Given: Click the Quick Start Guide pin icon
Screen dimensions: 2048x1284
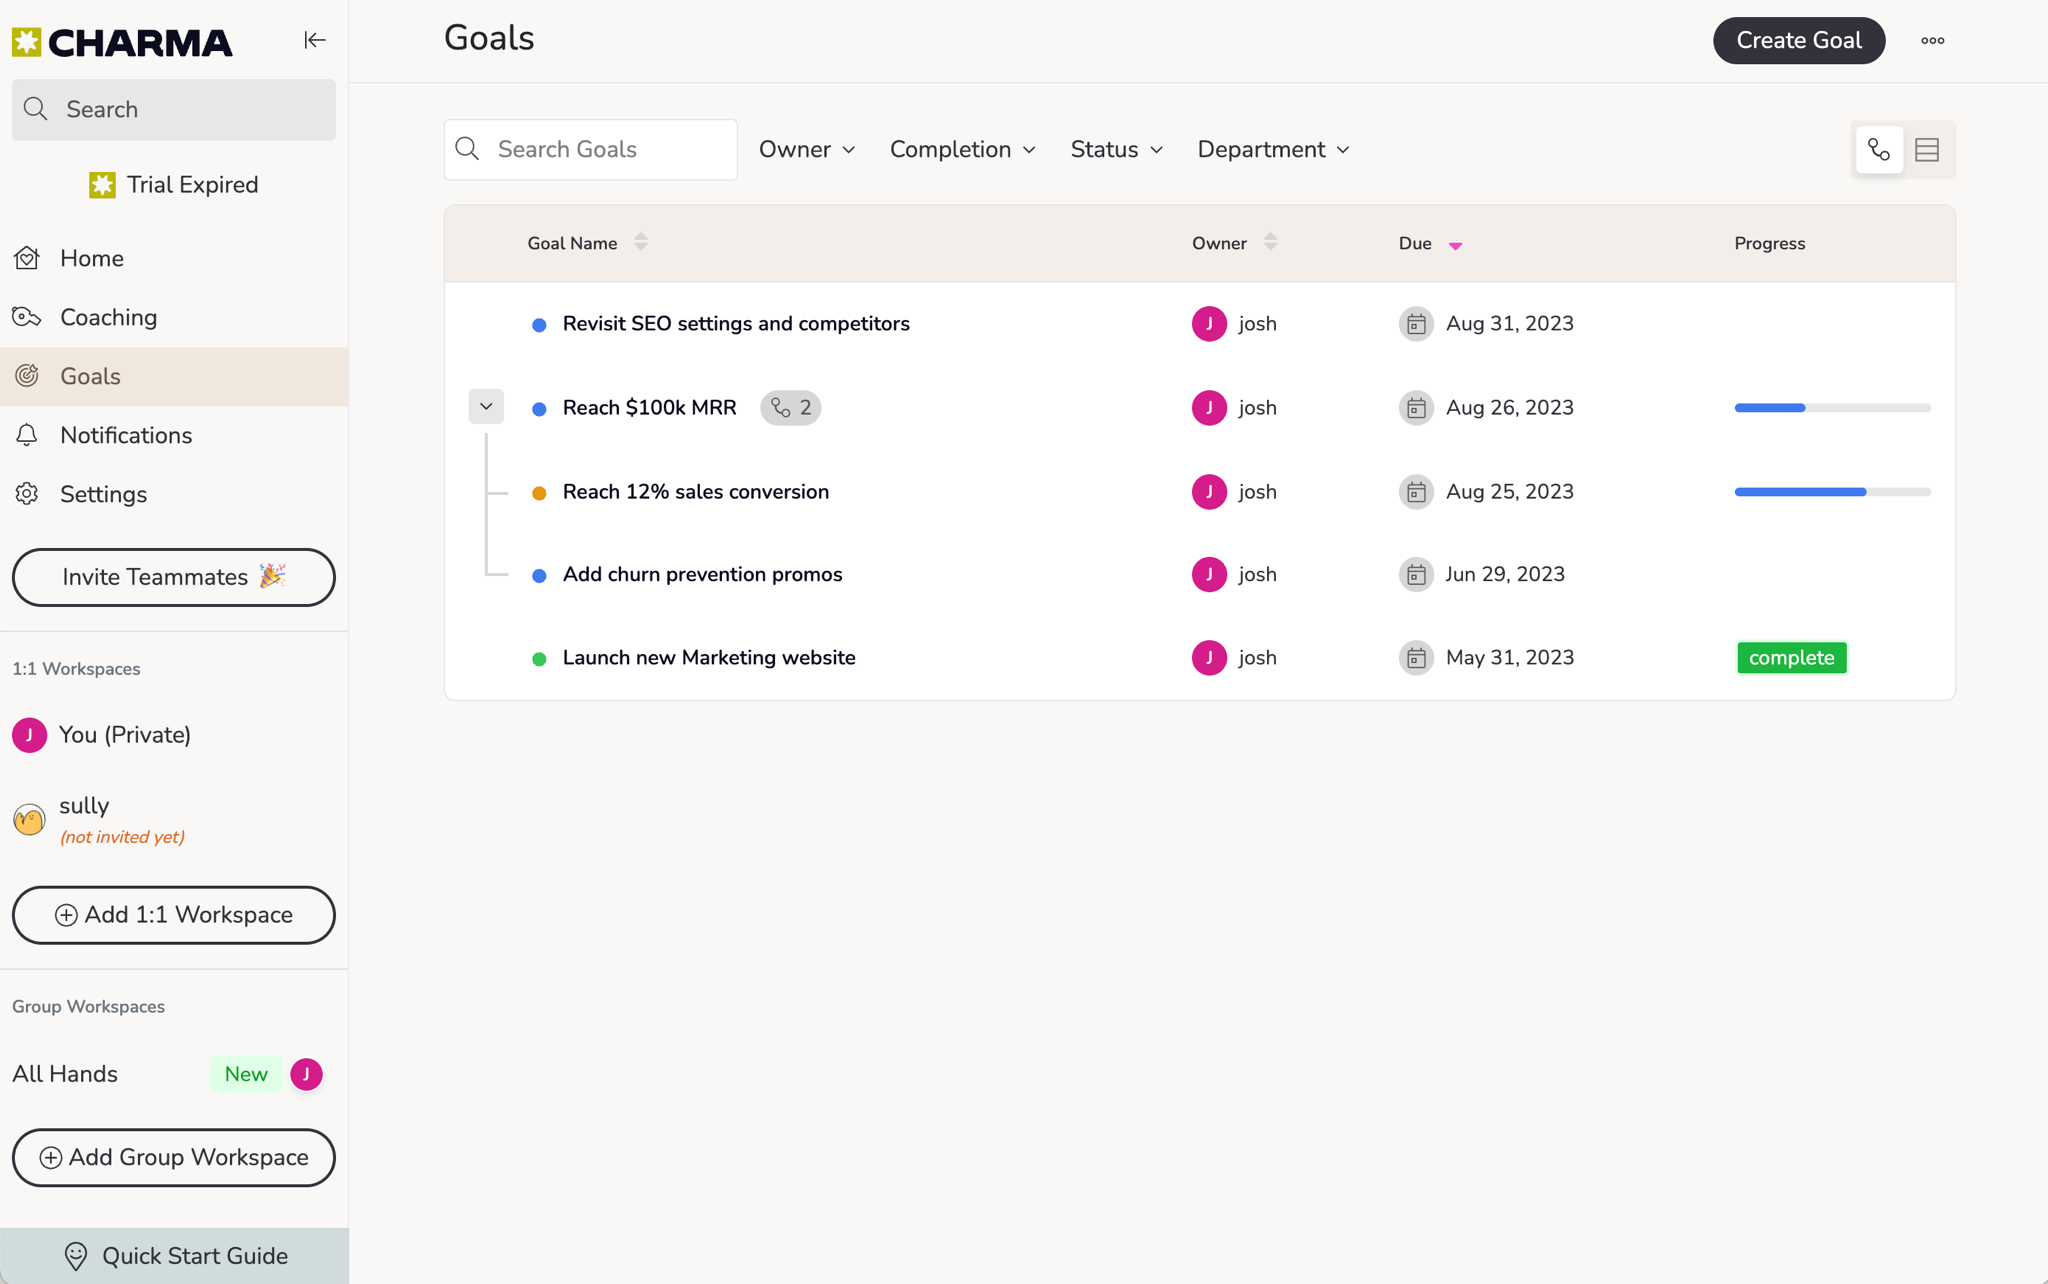Looking at the screenshot, I should pyautogui.click(x=76, y=1256).
